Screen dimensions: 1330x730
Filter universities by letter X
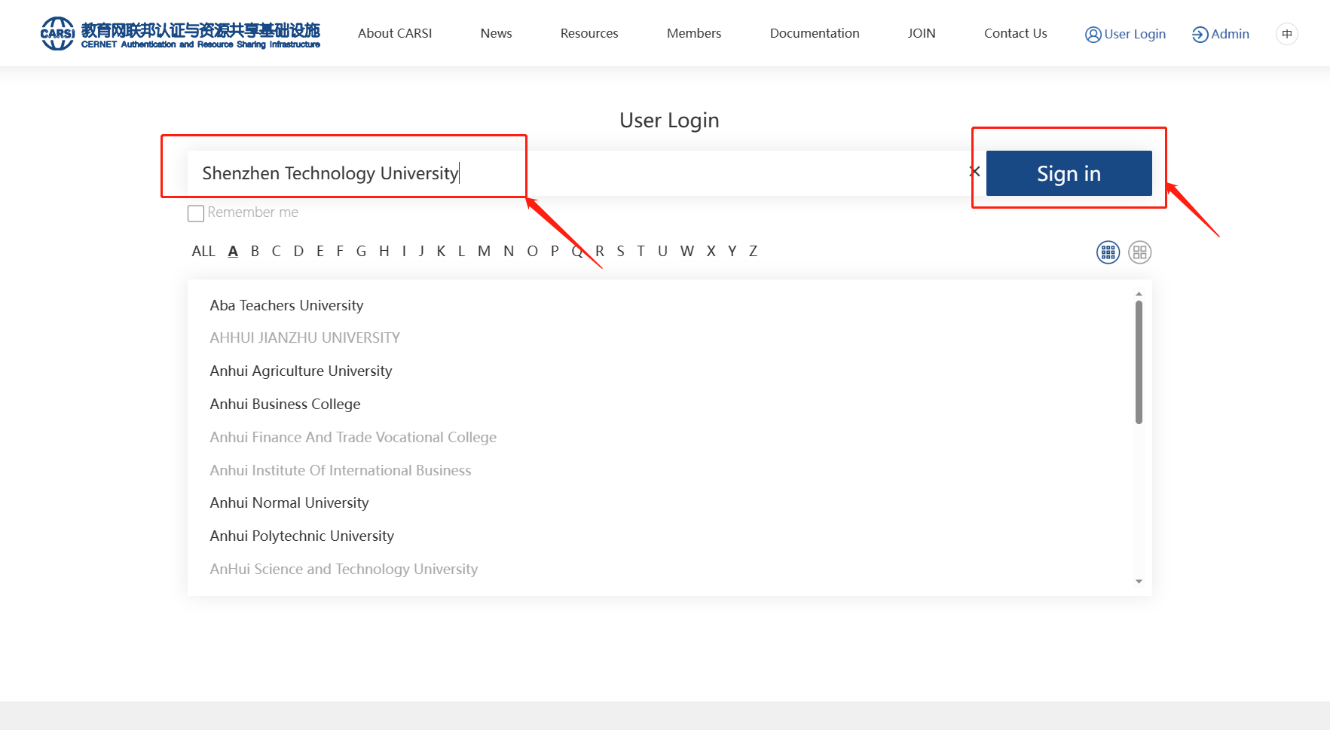point(711,251)
